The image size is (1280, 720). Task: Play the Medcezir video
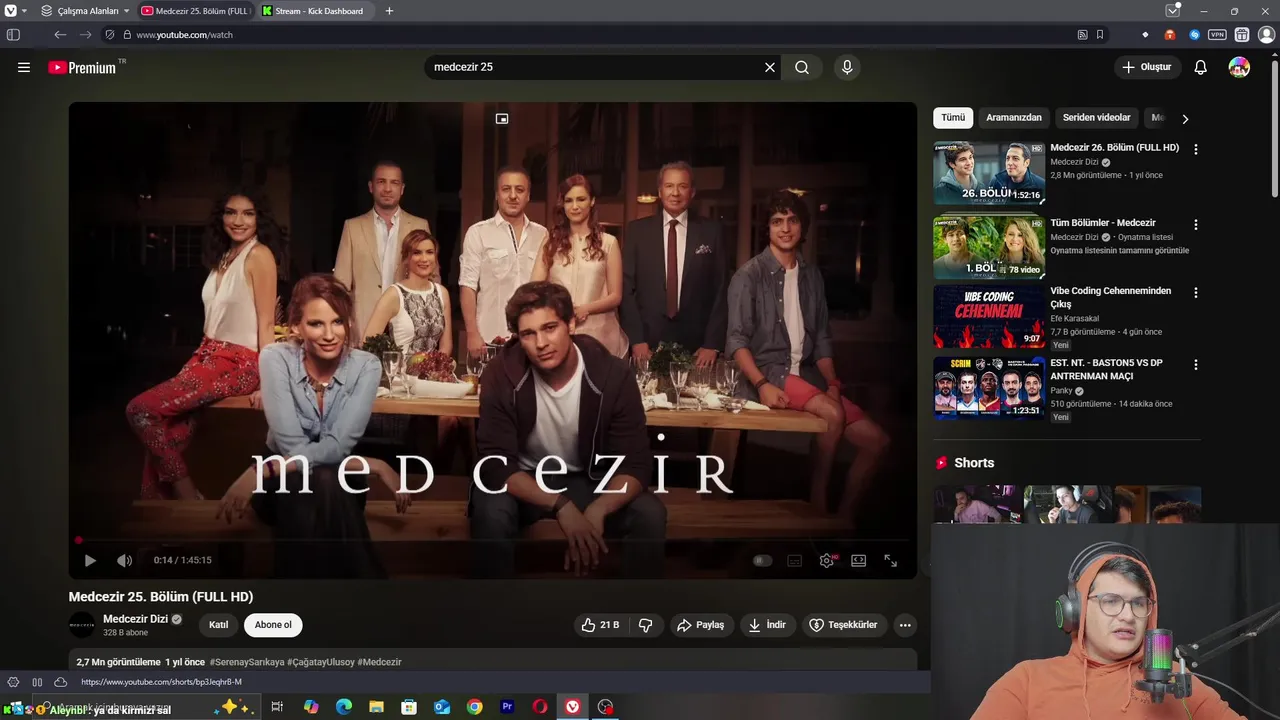(90, 561)
